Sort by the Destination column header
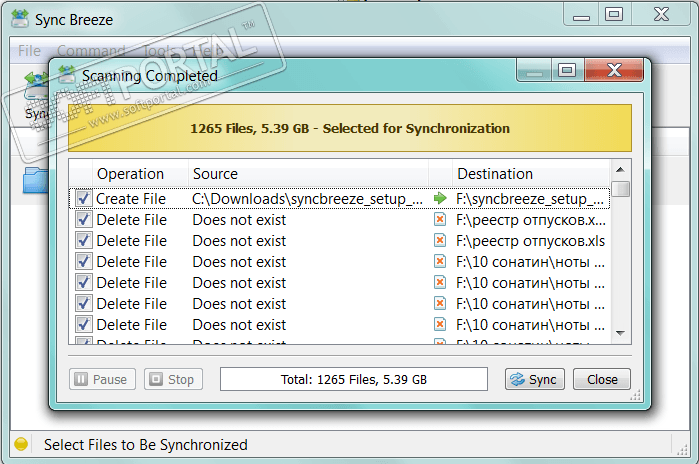 coord(494,174)
